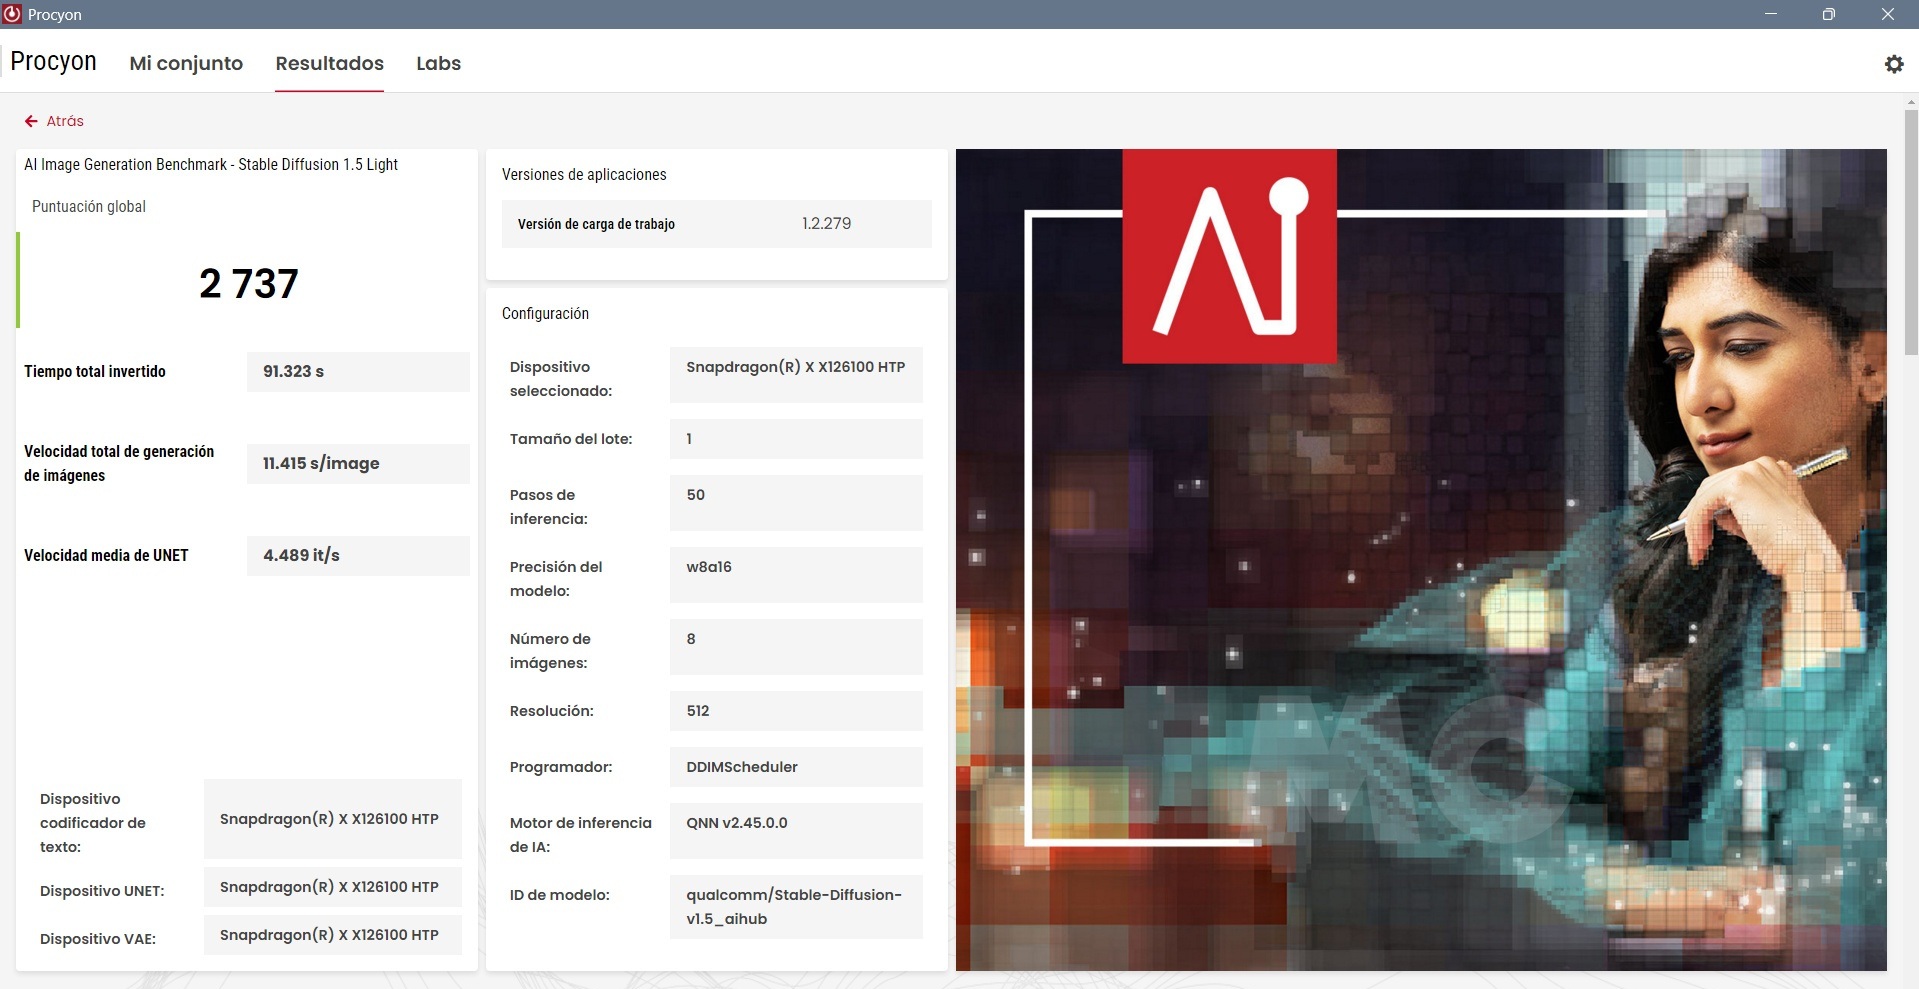Click the Velocidad media de UNET label
This screenshot has height=989, width=1919.
106,556
